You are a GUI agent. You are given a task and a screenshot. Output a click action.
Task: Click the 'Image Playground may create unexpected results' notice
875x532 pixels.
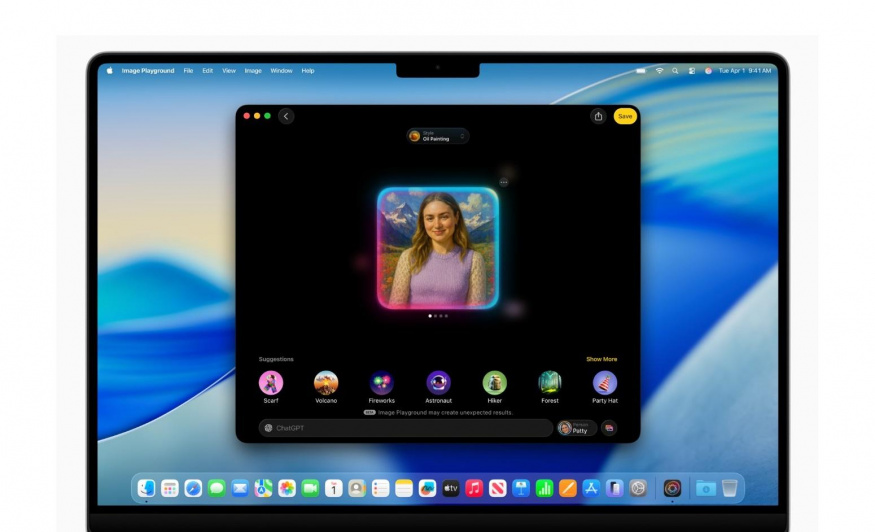pos(445,413)
